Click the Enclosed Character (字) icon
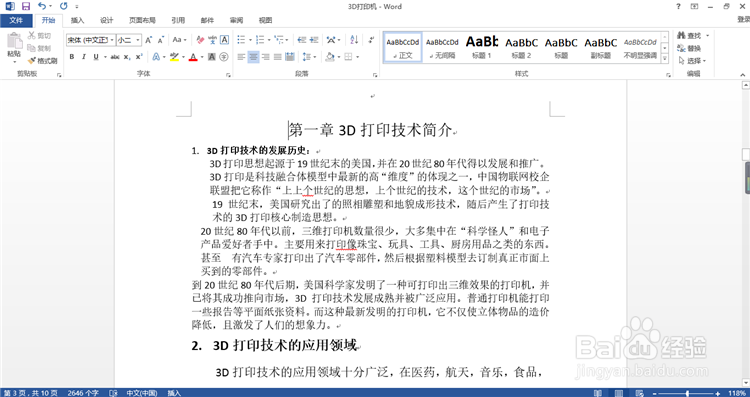The image size is (750, 397). [x=223, y=57]
